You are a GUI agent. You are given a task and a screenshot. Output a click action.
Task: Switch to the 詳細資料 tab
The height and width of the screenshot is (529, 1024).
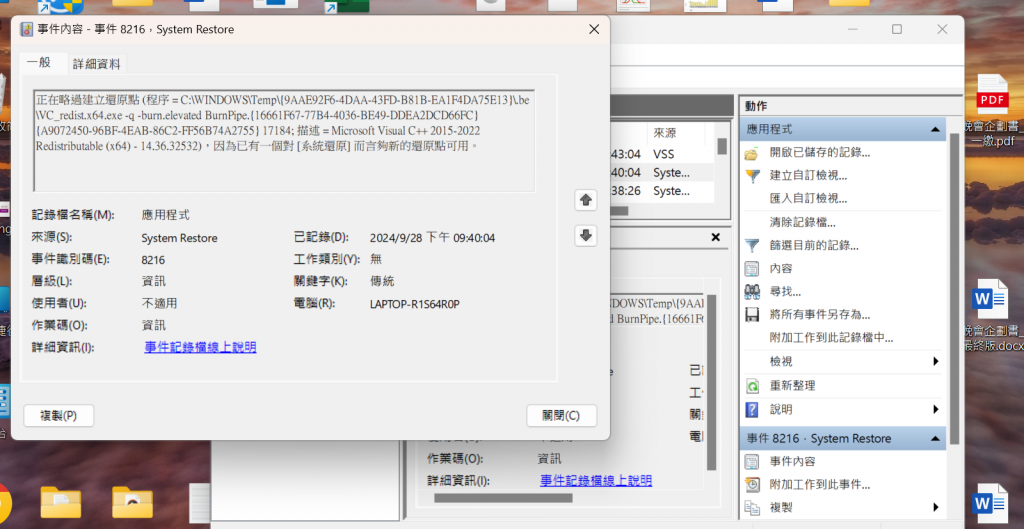97,64
